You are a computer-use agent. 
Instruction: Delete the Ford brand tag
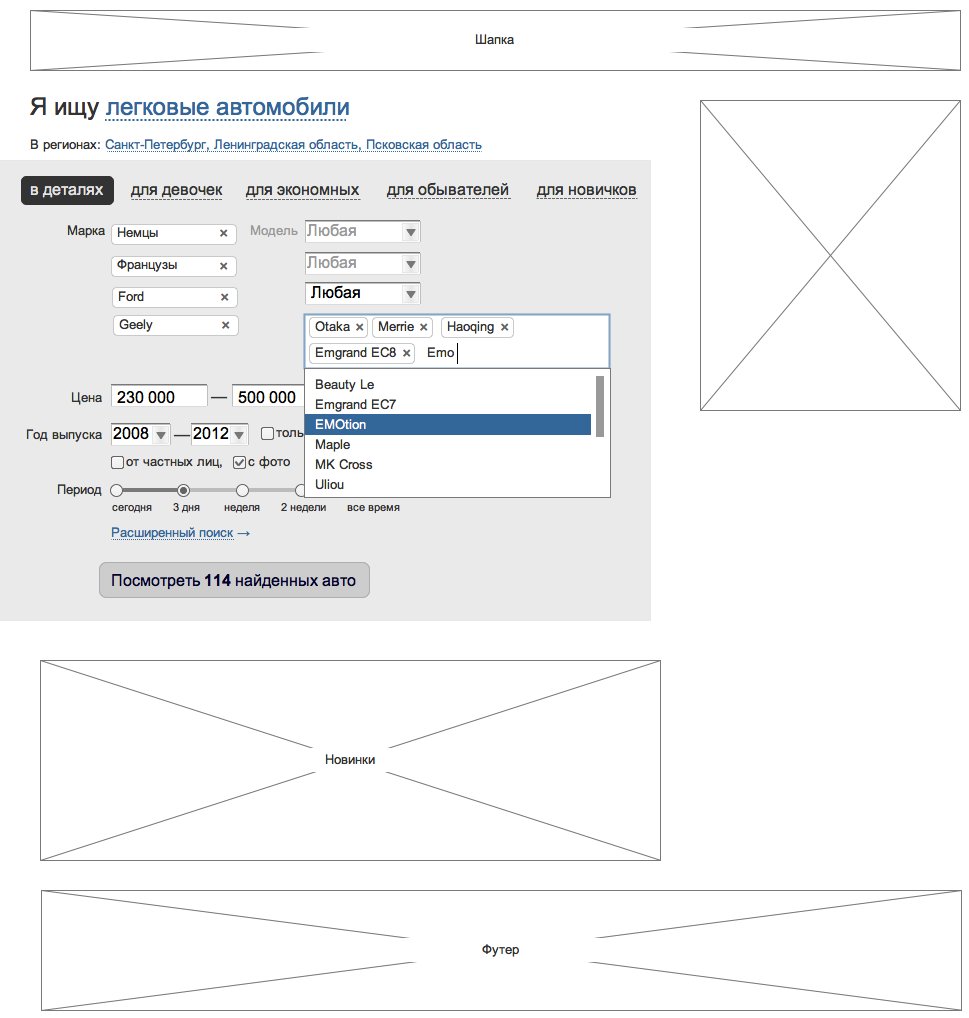[x=224, y=297]
